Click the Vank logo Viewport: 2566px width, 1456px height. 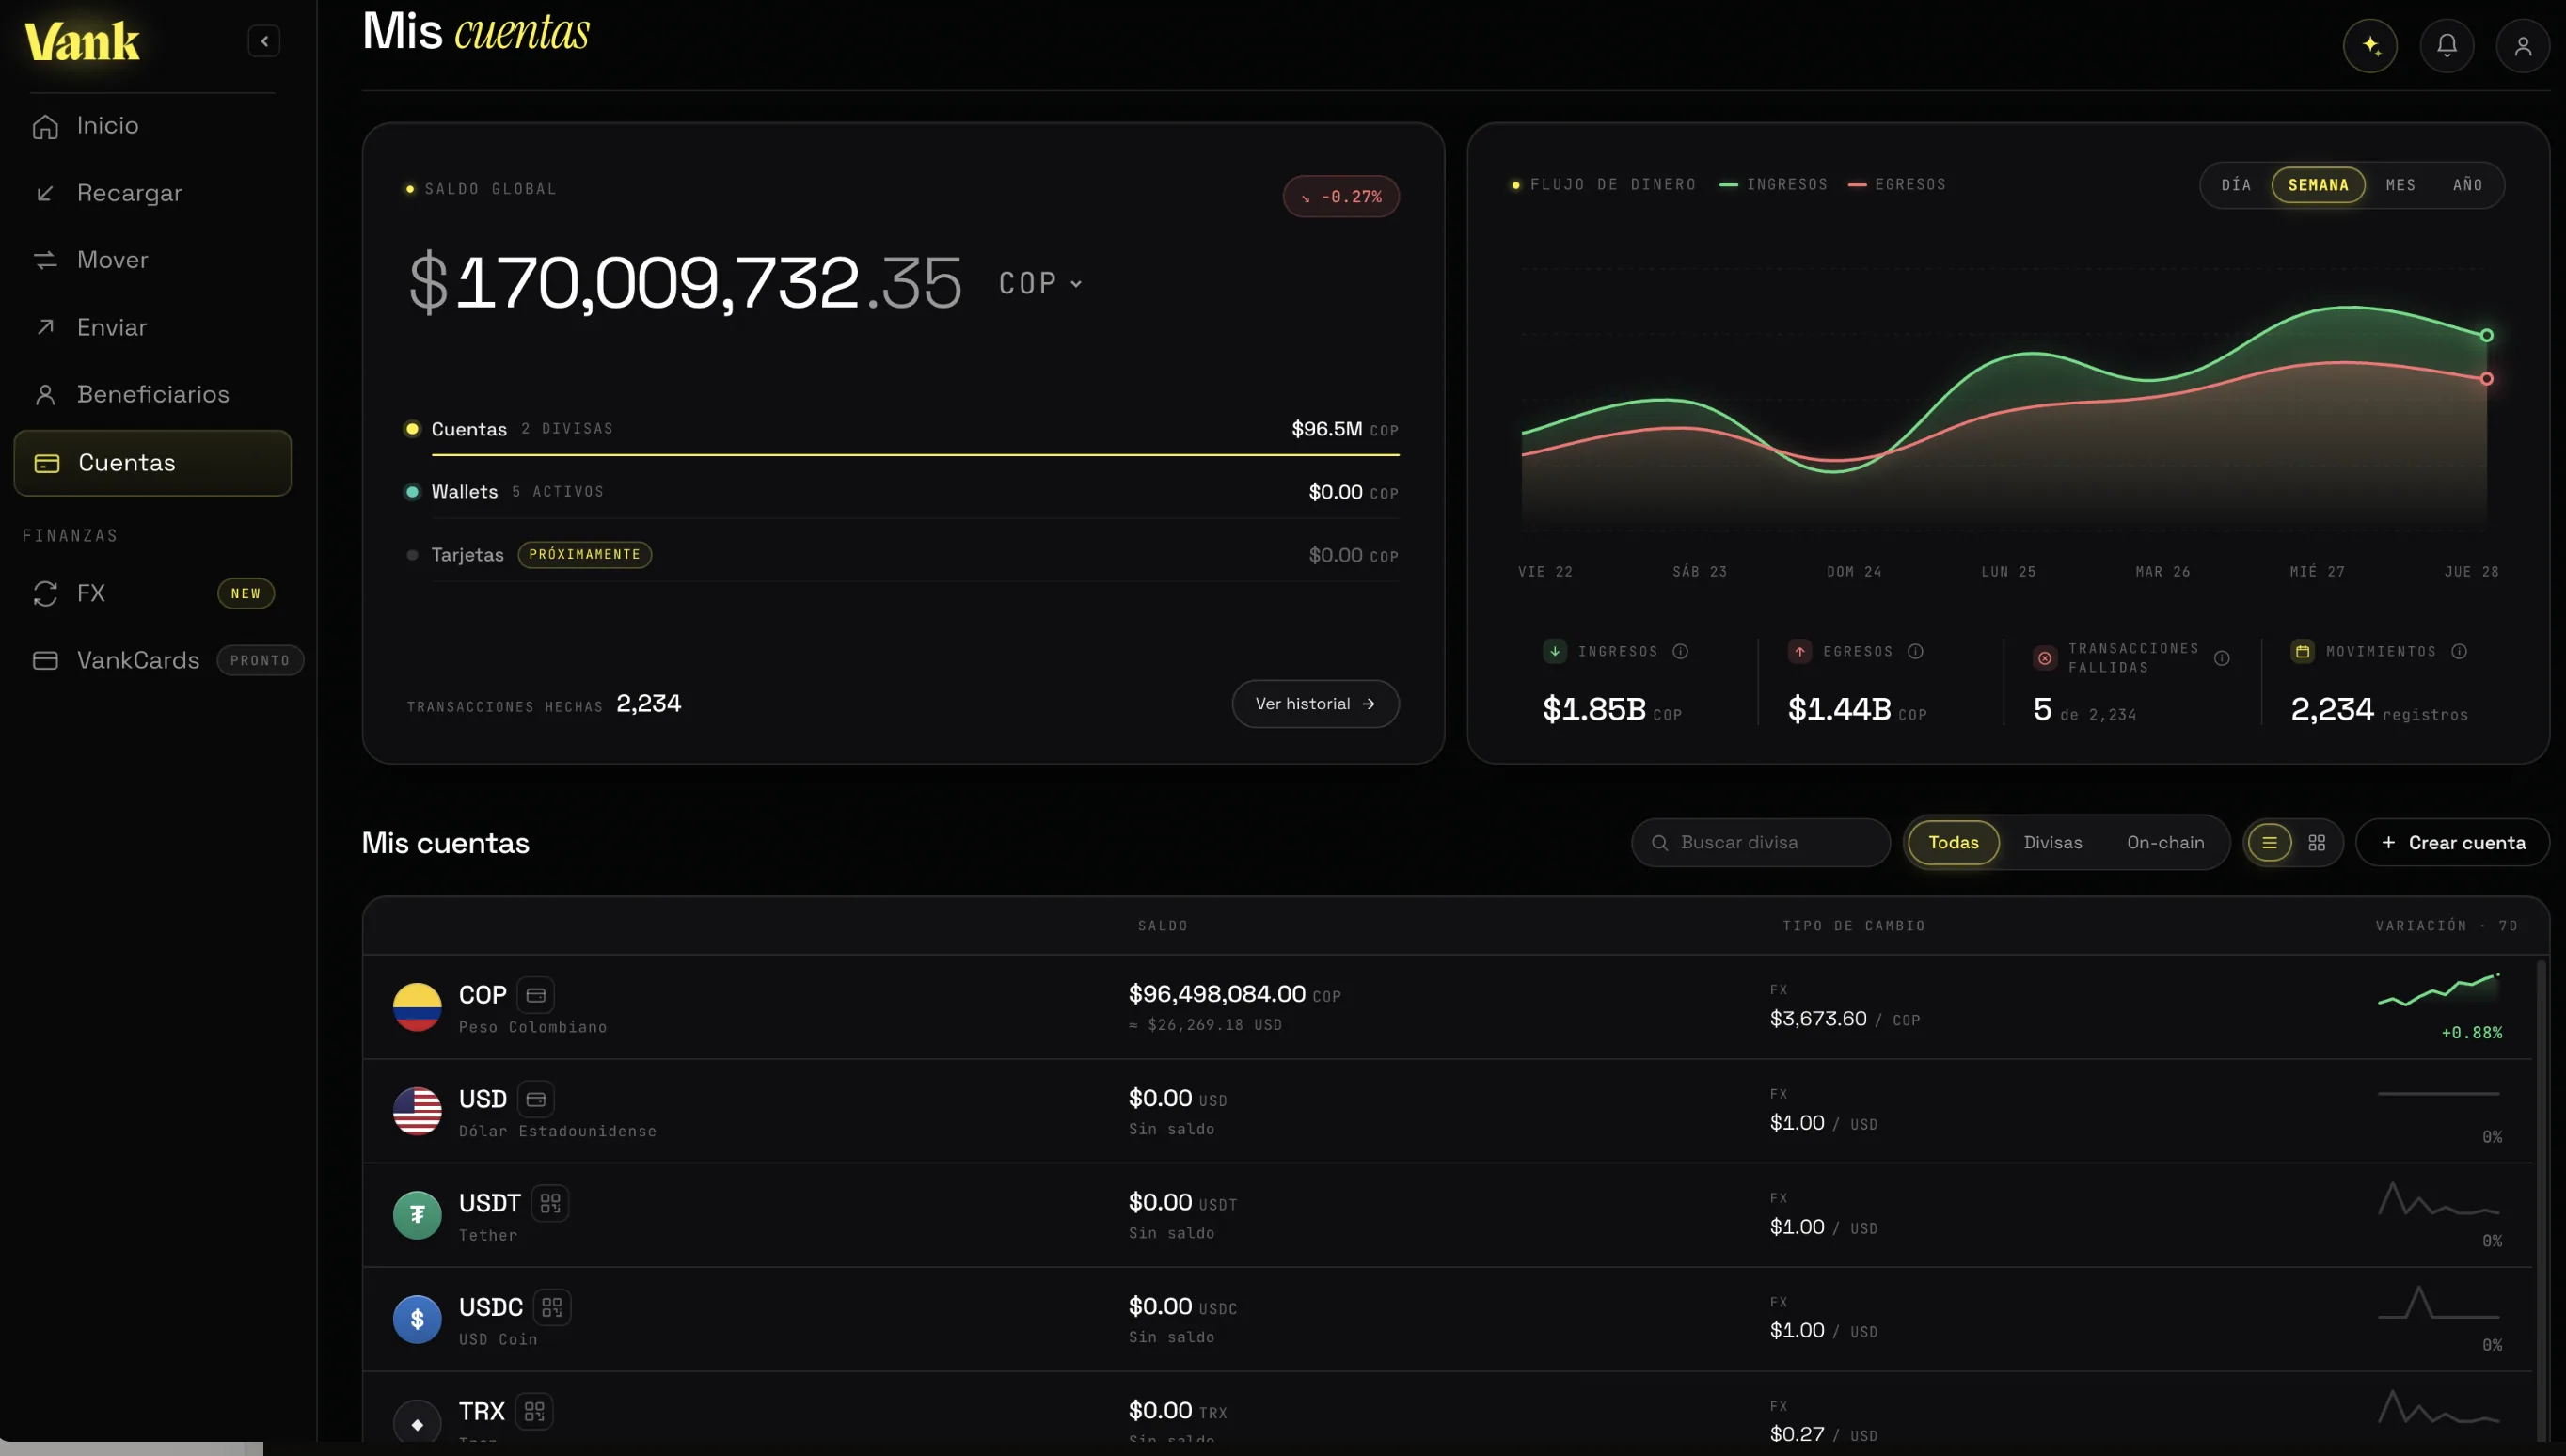click(x=82, y=41)
